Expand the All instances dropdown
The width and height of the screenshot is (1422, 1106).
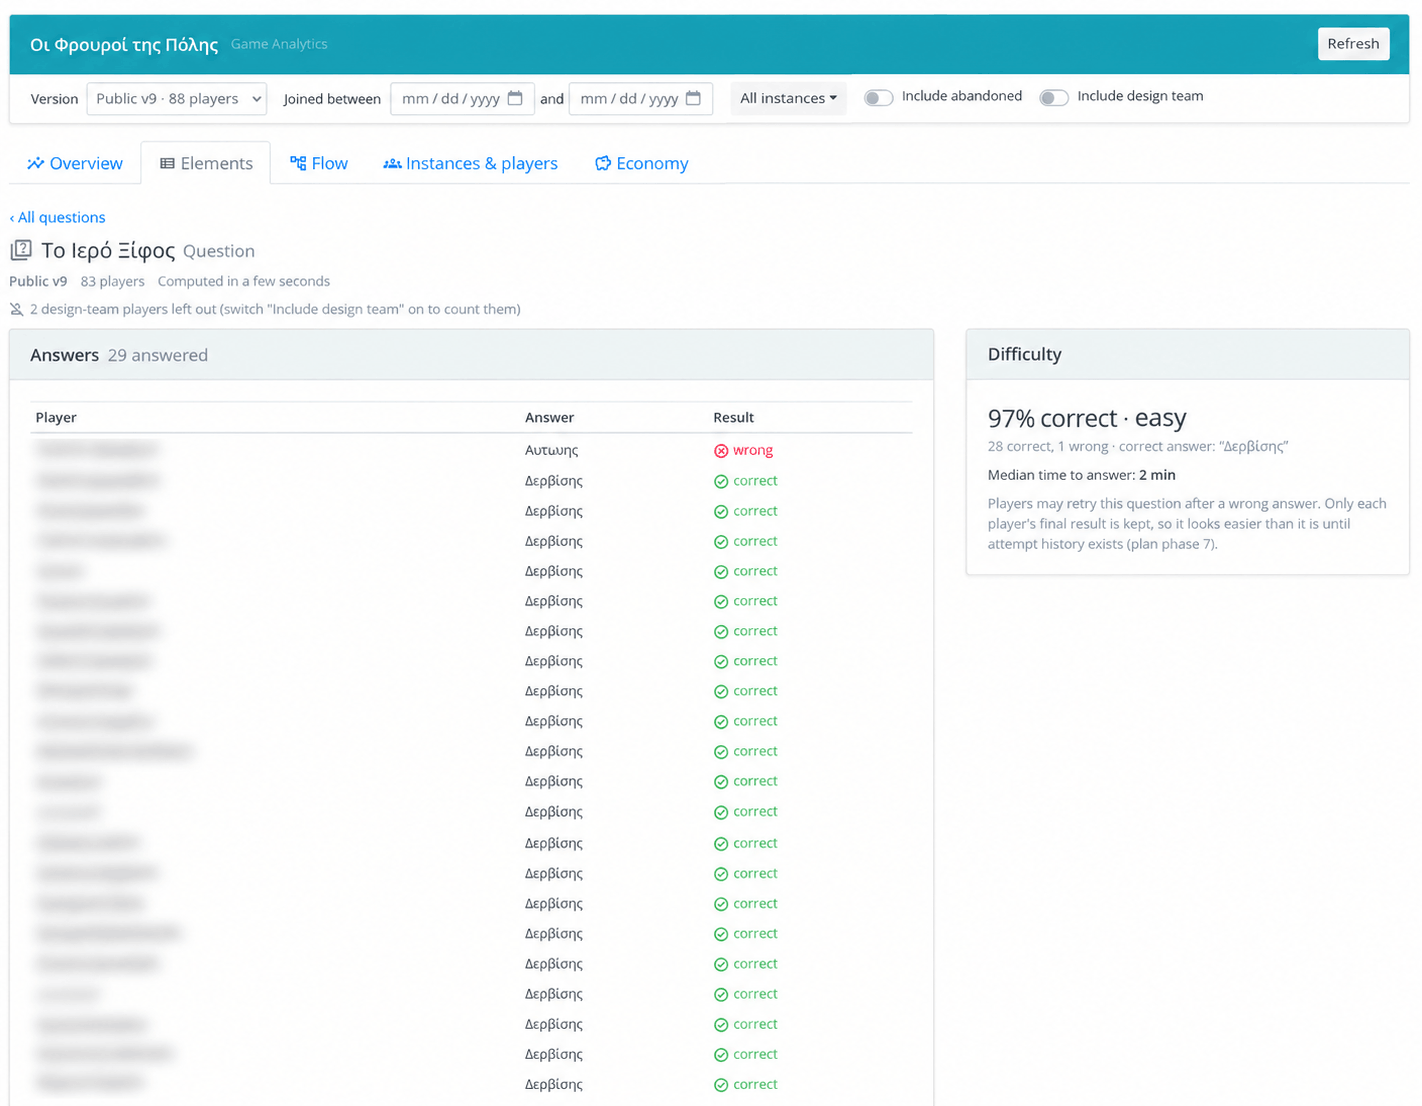(x=788, y=98)
